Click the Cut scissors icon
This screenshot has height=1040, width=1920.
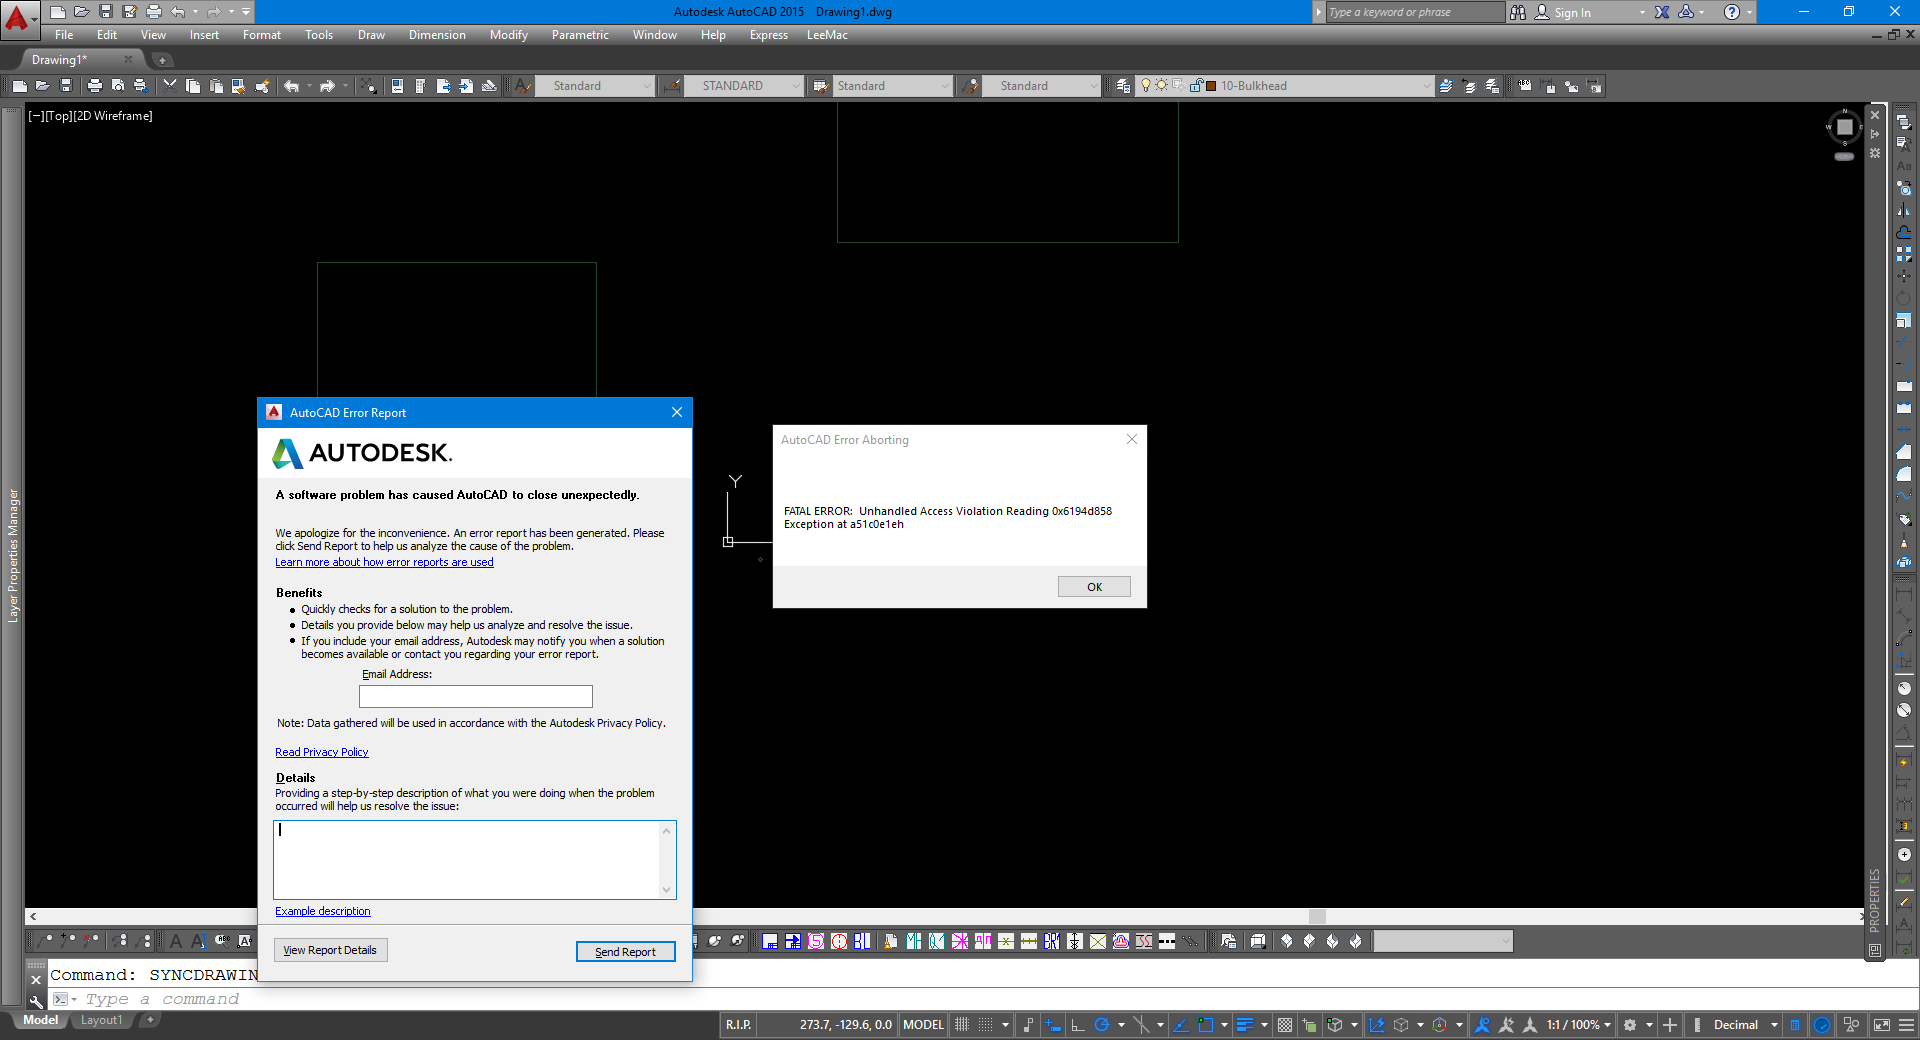[170, 86]
